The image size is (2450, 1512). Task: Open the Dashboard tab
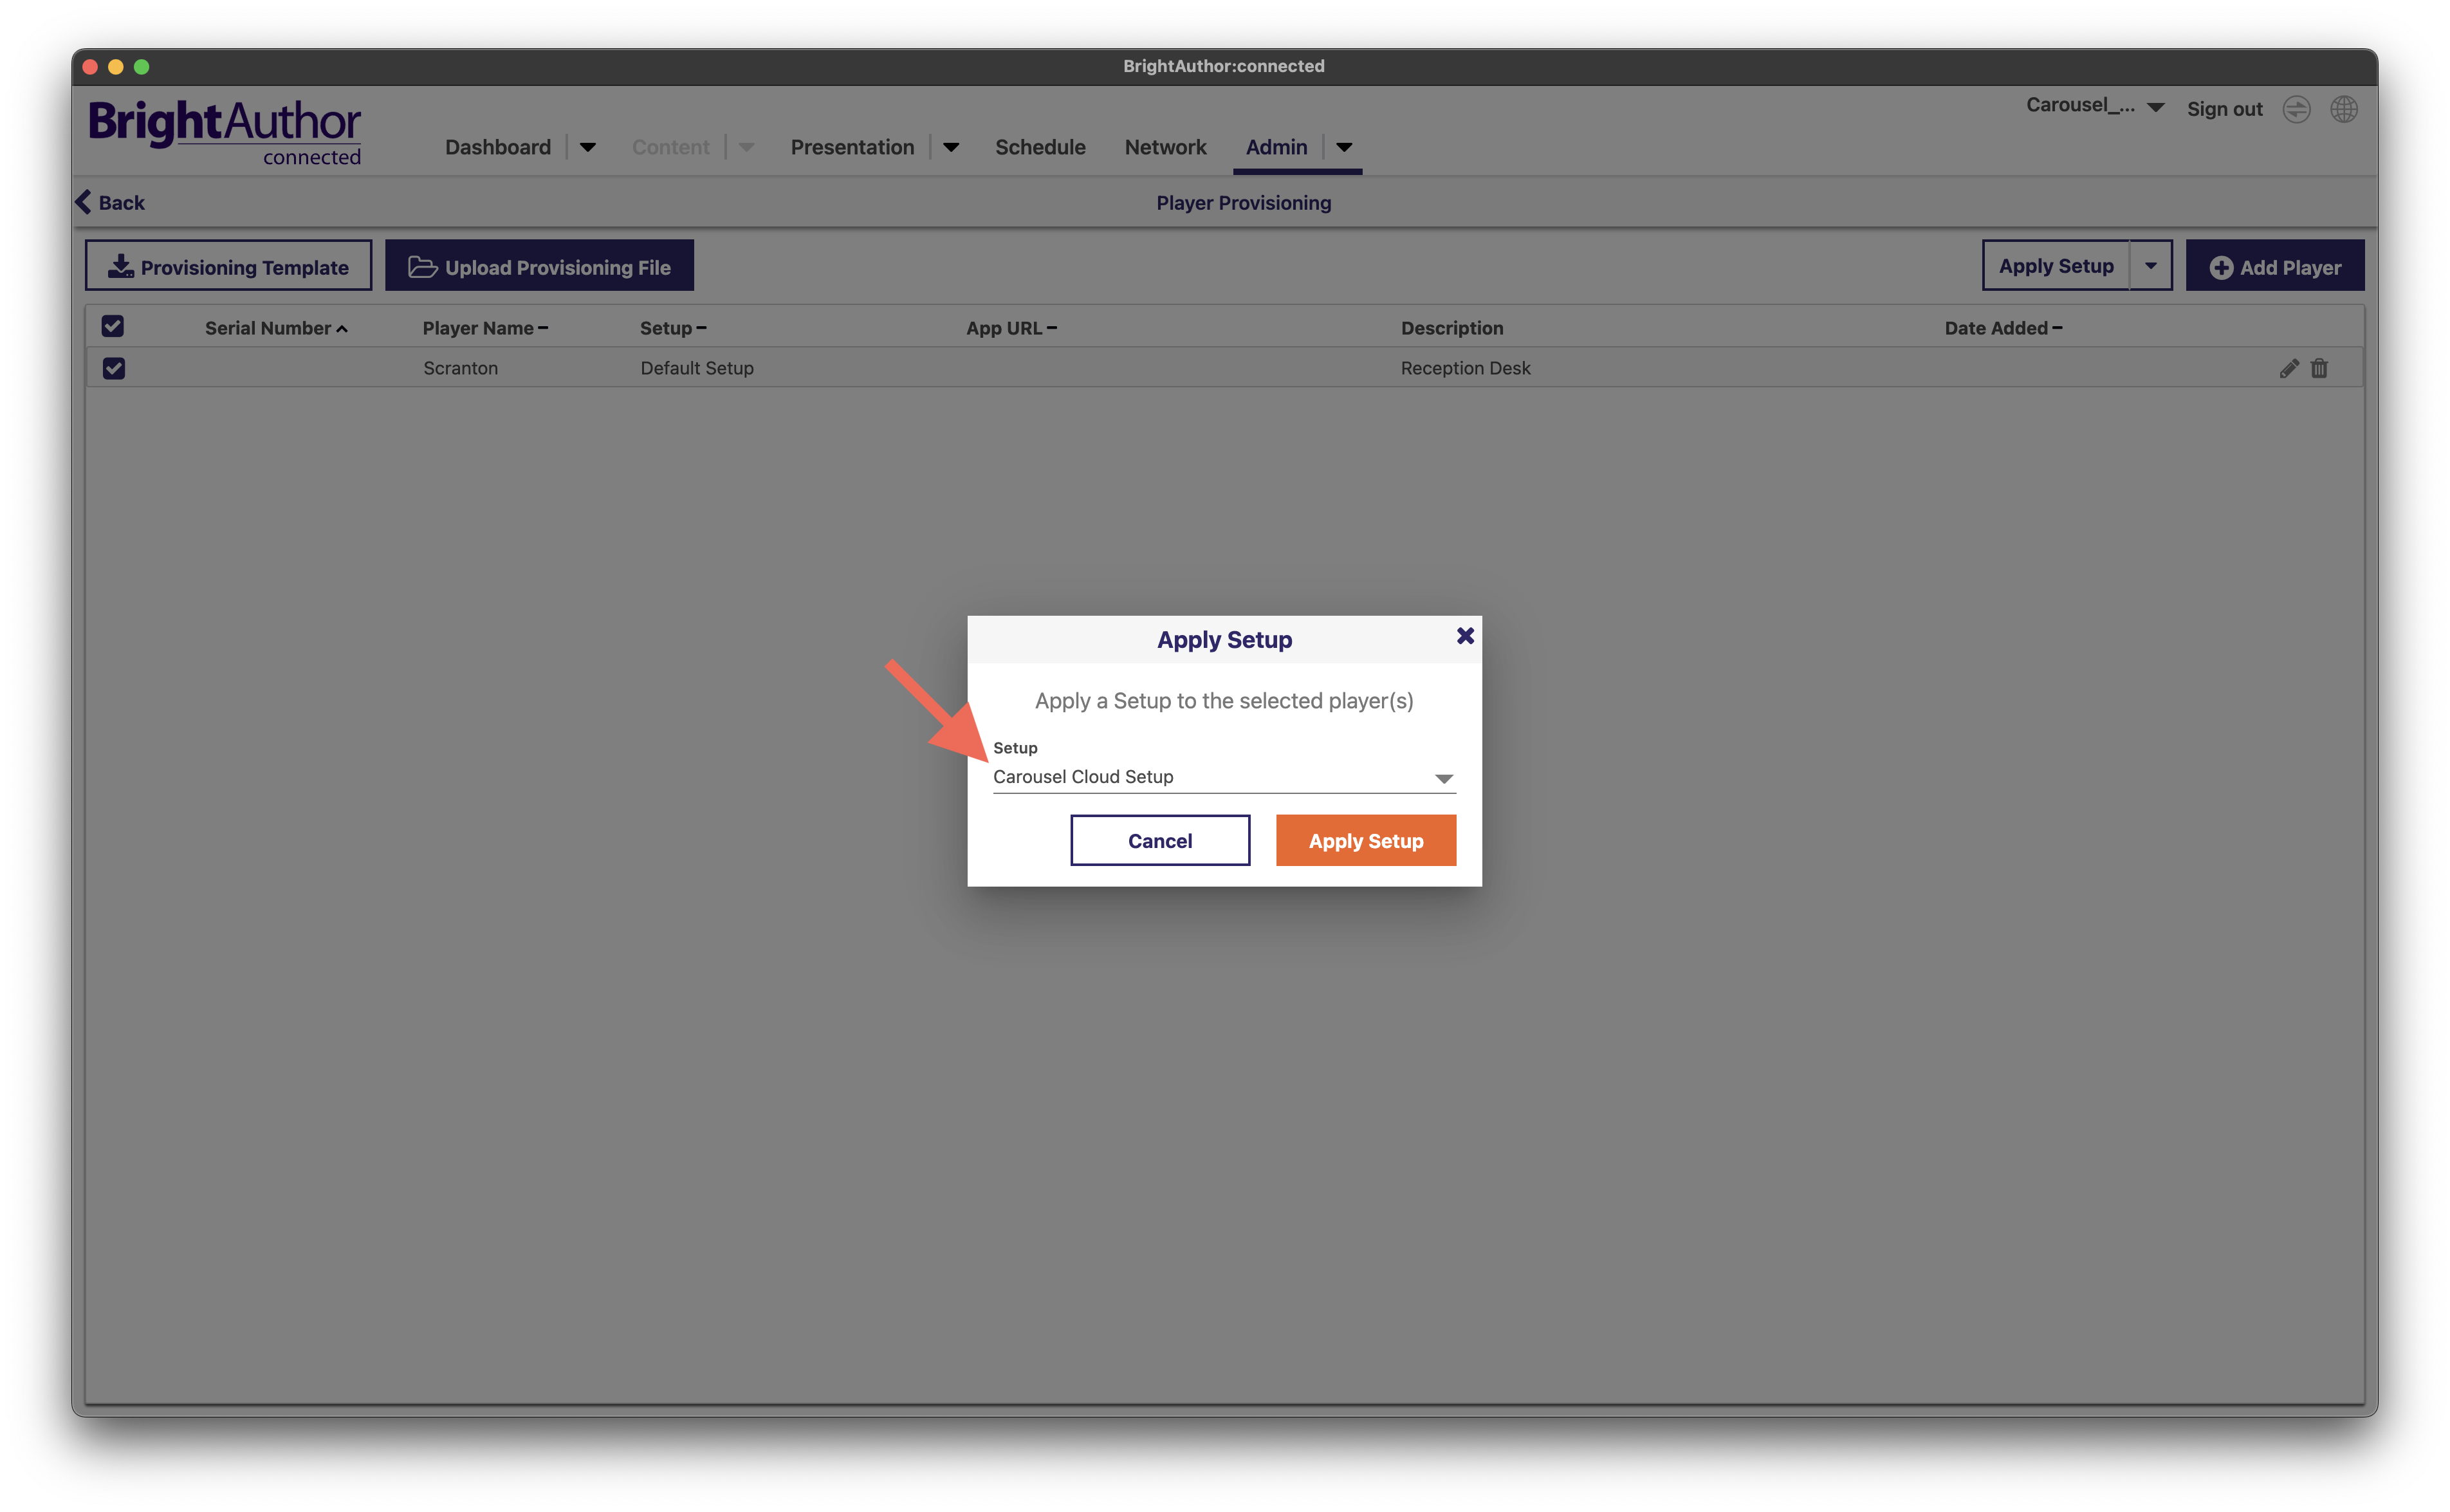[498, 147]
